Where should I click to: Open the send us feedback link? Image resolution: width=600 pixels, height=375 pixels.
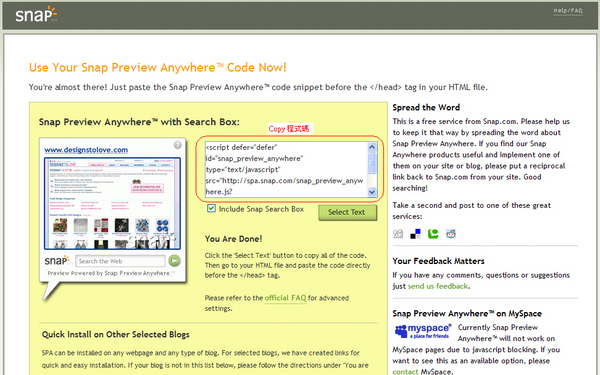[x=438, y=286]
